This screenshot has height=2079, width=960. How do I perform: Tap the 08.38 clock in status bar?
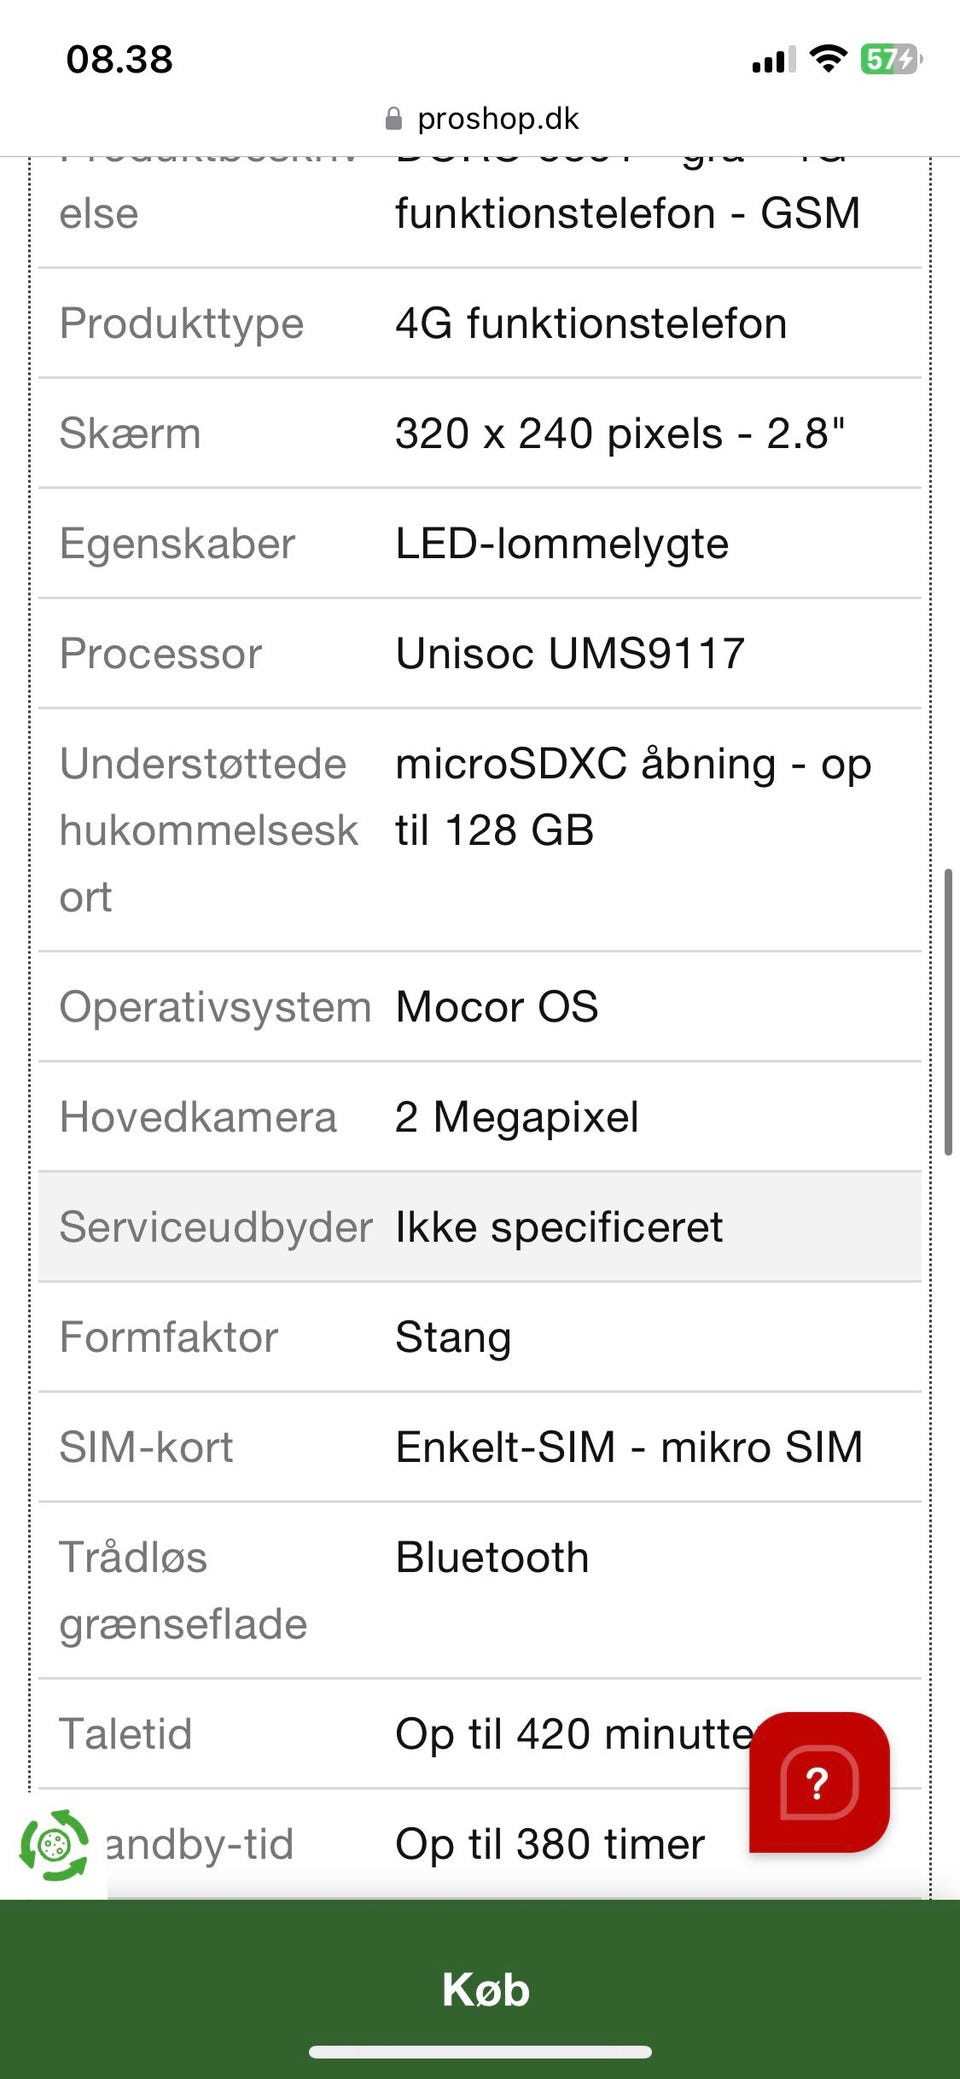[119, 59]
